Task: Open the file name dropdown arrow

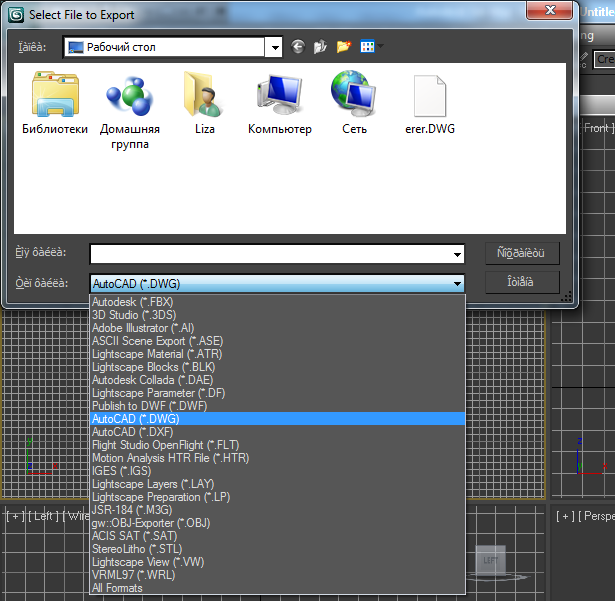Action: [457, 254]
